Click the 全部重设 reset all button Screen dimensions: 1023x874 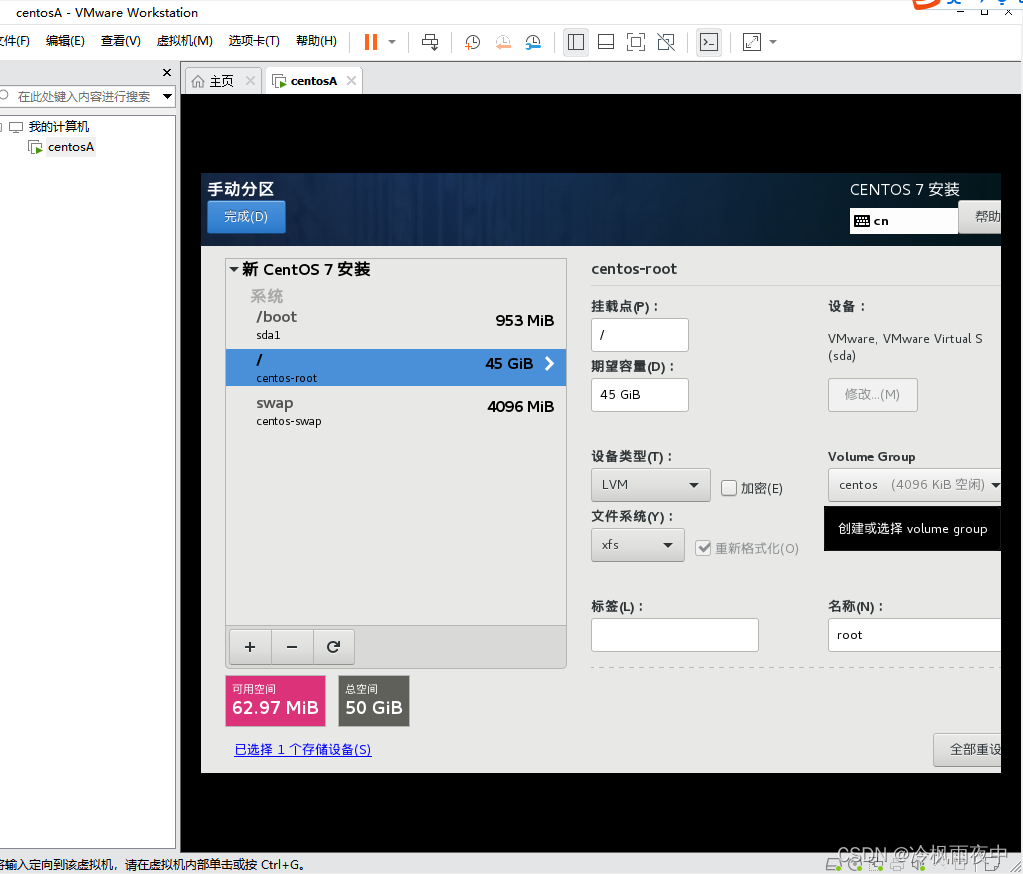pos(968,749)
